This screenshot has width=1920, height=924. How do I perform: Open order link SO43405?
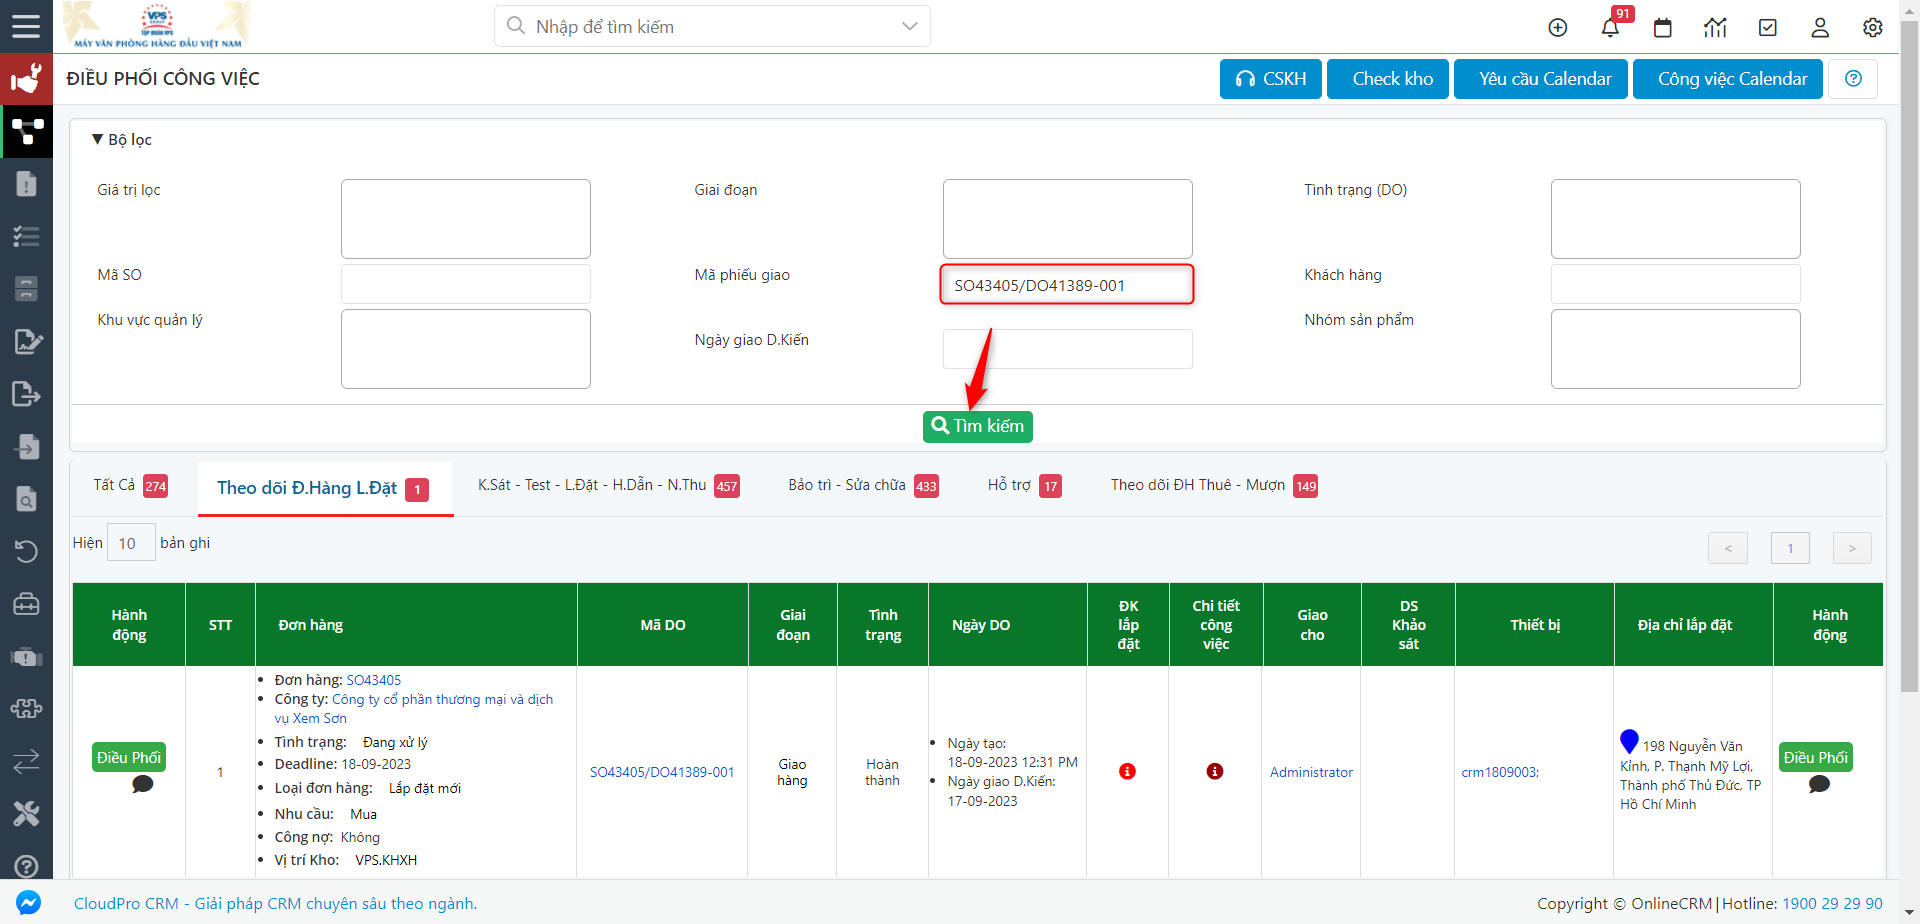373,680
